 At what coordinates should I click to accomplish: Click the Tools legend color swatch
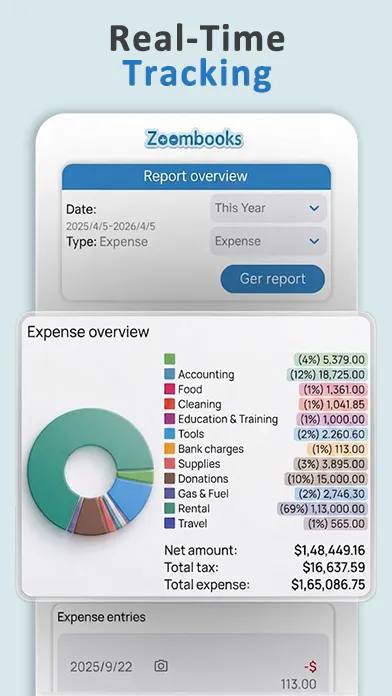[x=170, y=434]
